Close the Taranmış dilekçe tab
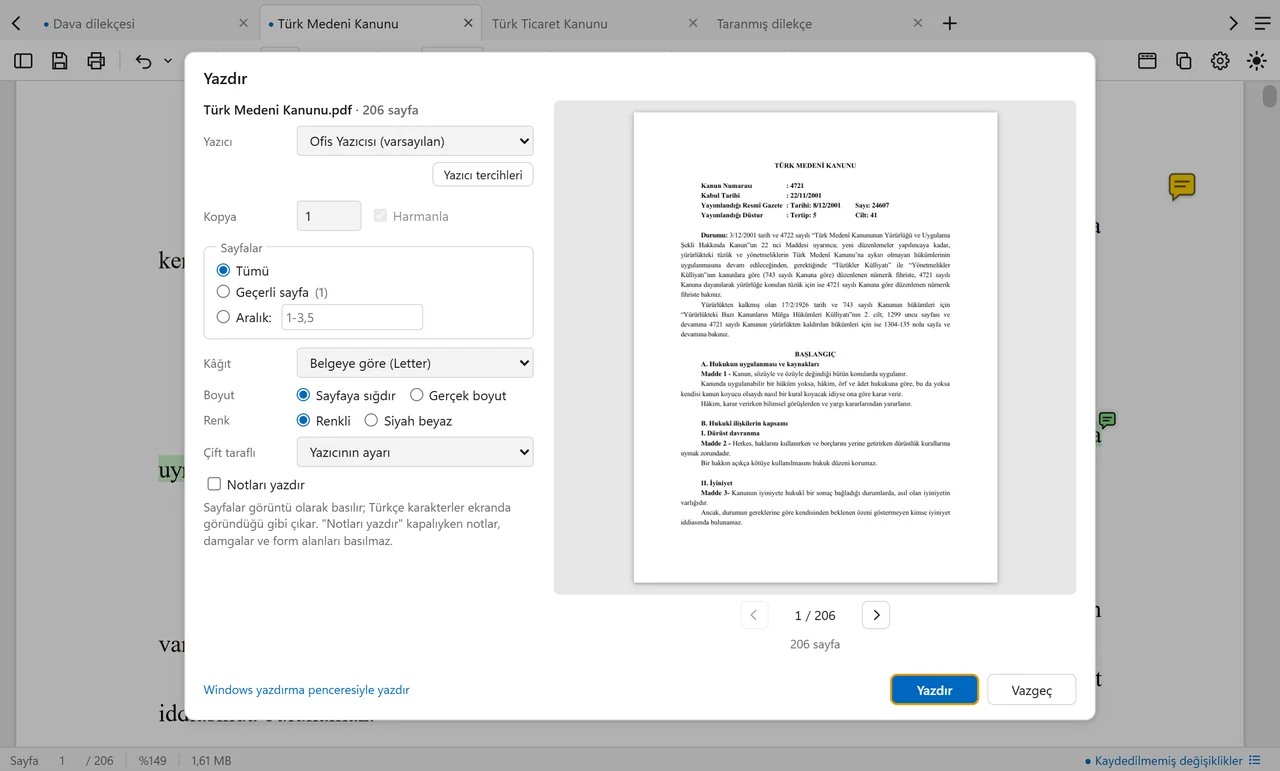Image resolution: width=1280 pixels, height=771 pixels. 918,23
